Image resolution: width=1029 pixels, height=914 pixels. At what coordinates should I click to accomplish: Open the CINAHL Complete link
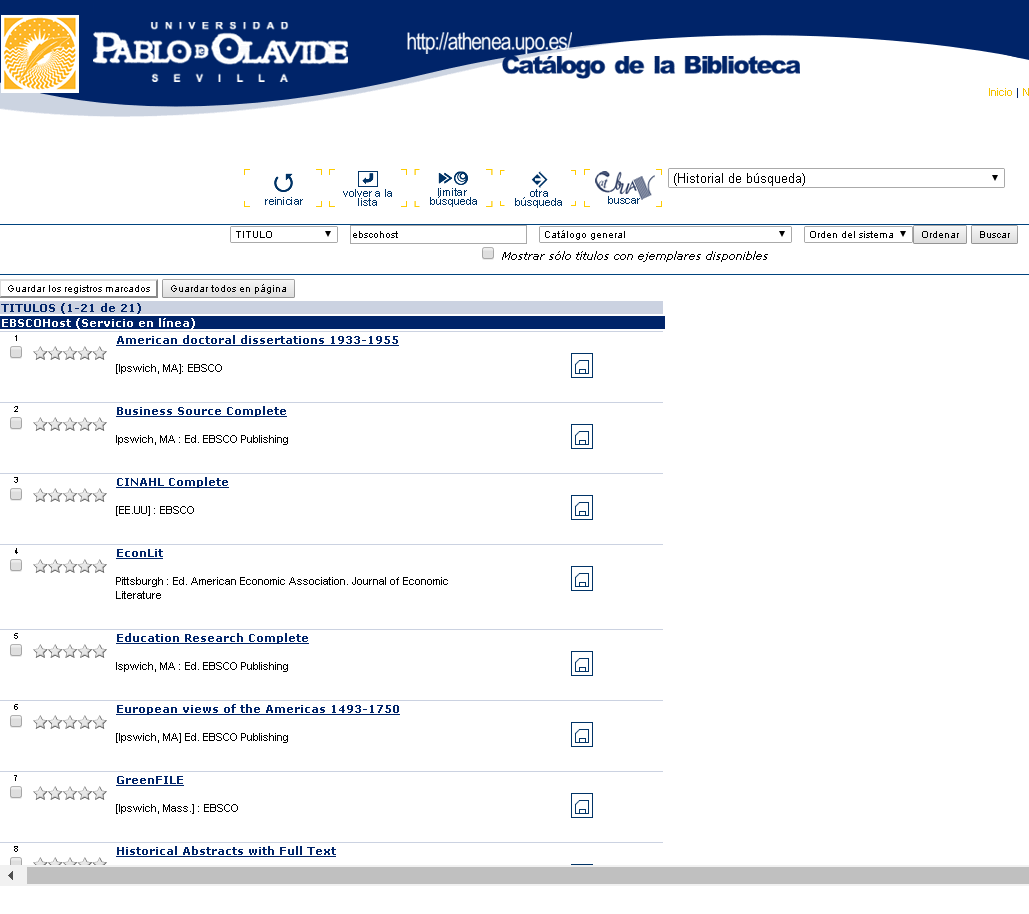click(x=173, y=482)
